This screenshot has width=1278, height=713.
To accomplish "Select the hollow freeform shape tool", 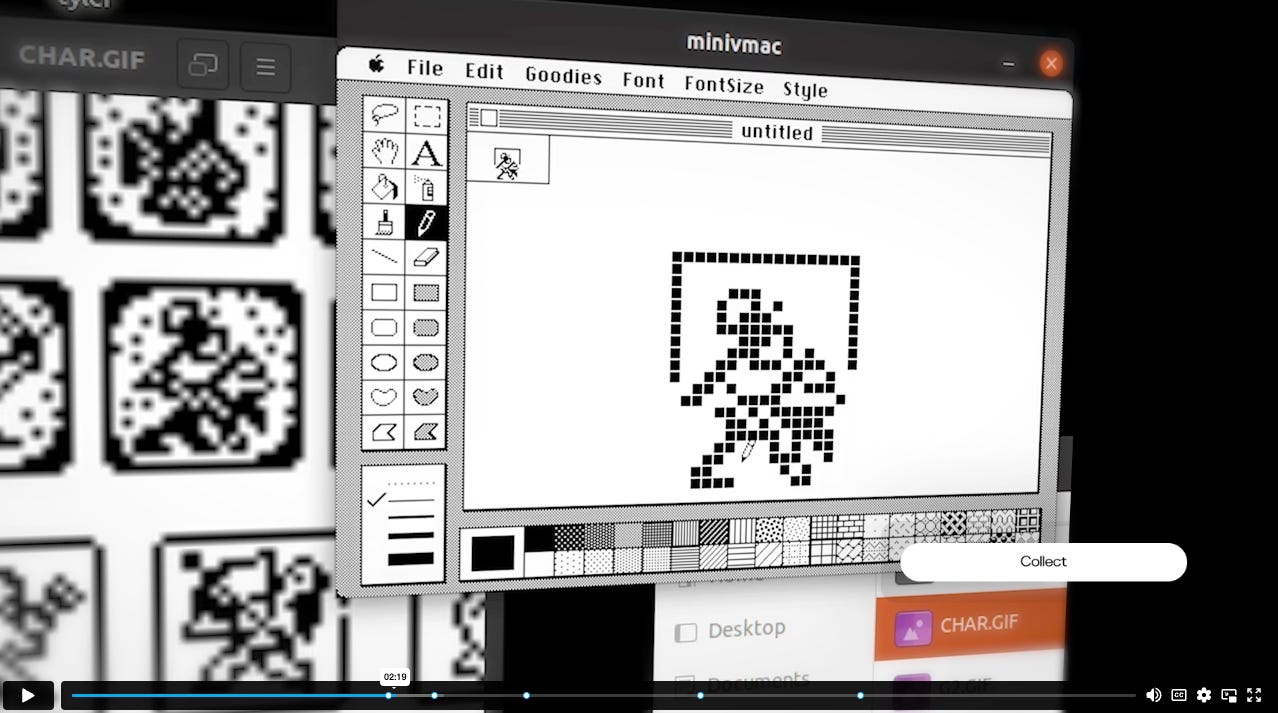I will pyautogui.click(x=384, y=397).
